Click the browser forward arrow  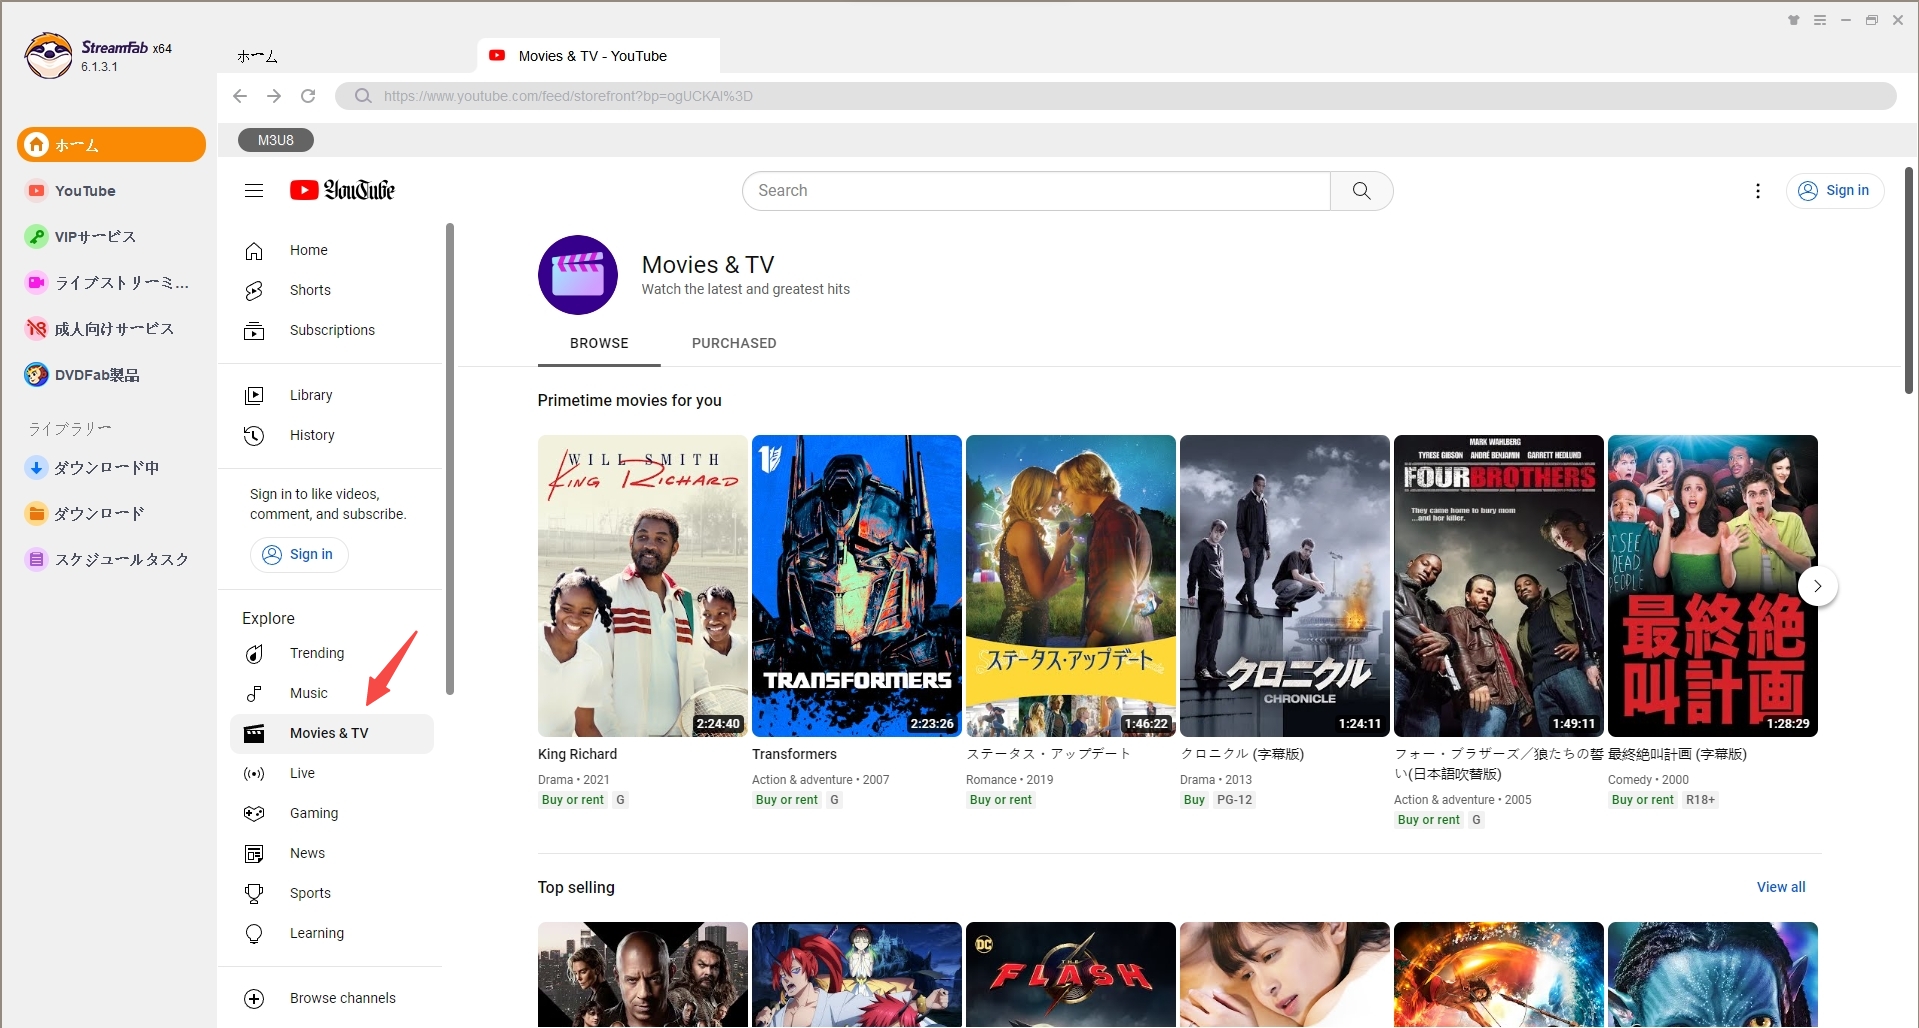click(274, 96)
